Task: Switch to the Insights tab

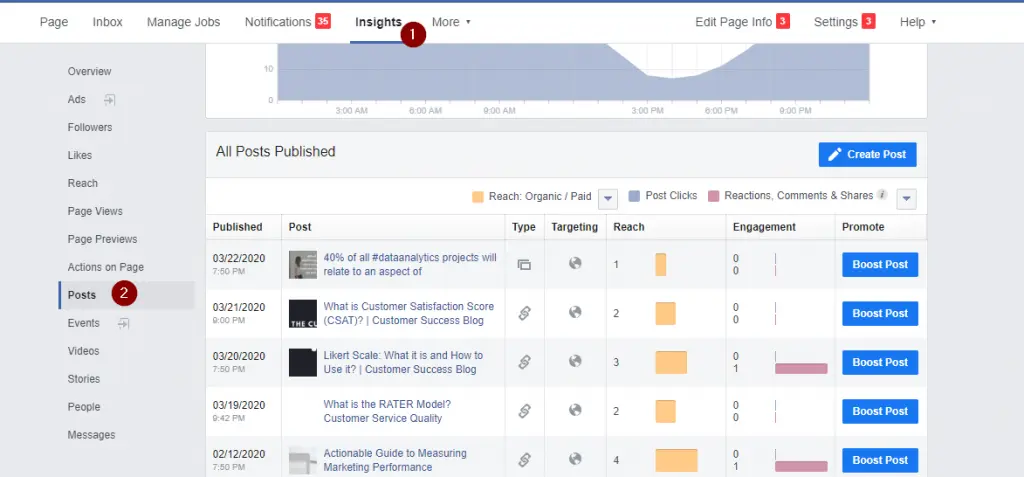Action: point(378,22)
